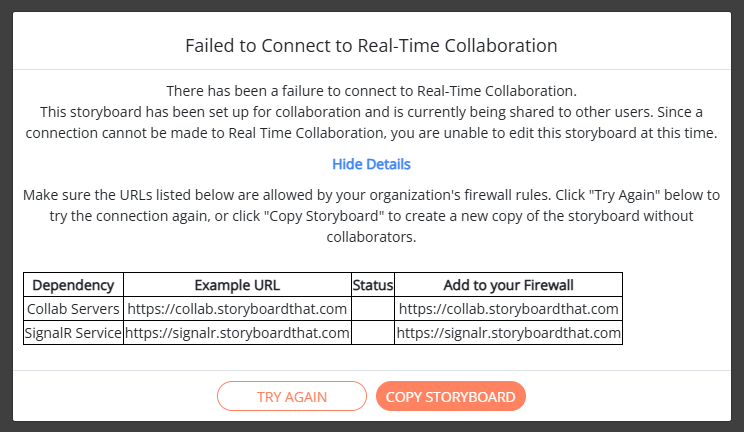This screenshot has width=744, height=432.
Task: Click the Example URL column header
Action: click(237, 284)
